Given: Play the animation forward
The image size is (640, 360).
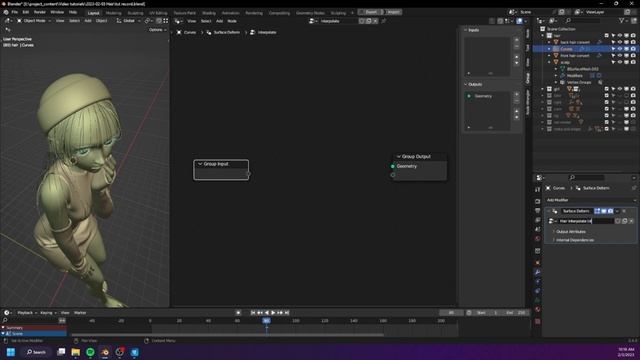Looking at the screenshot, I should [x=273, y=313].
